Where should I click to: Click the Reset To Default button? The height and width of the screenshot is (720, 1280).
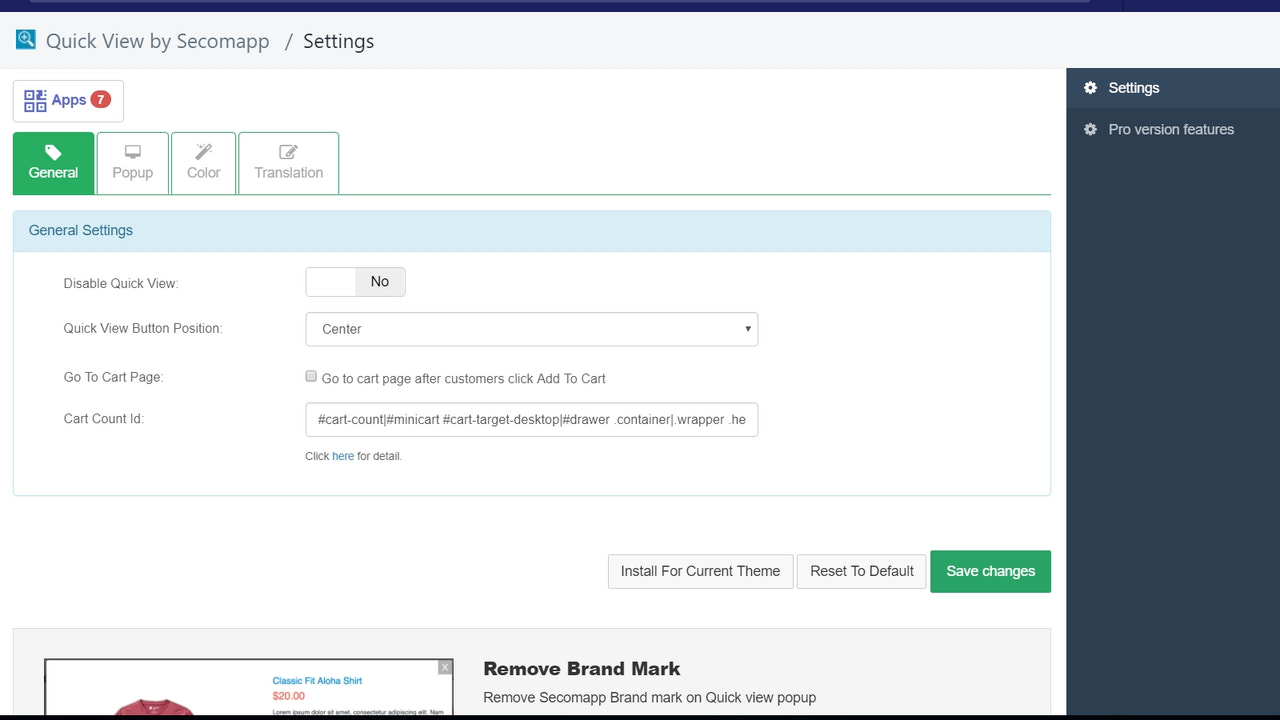point(861,571)
